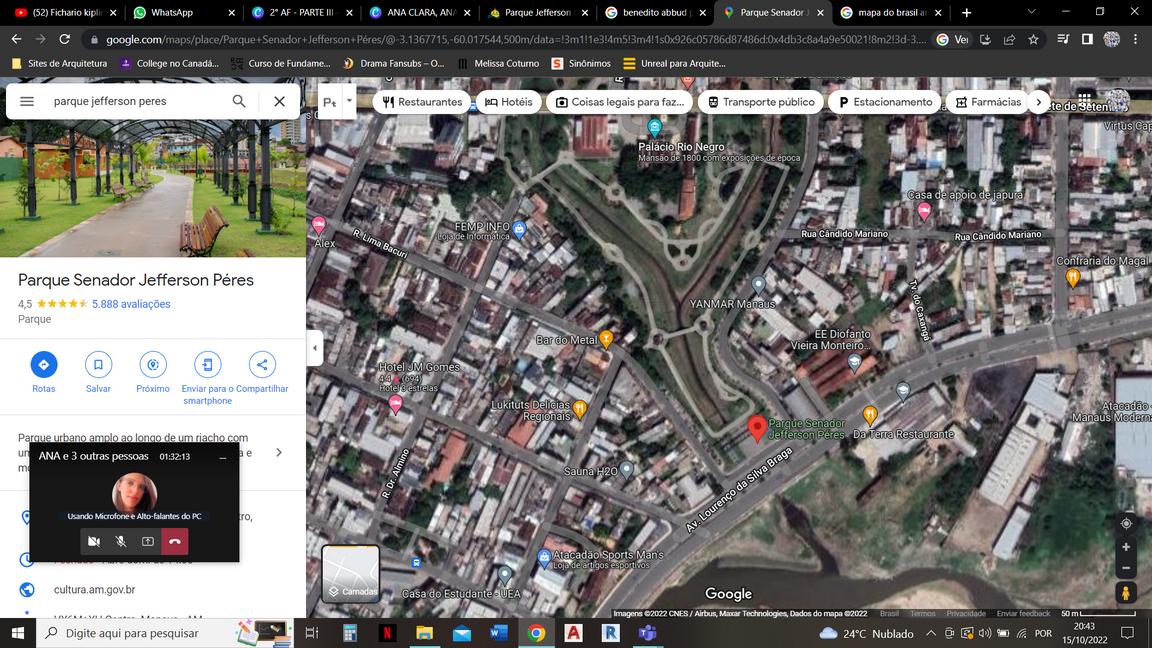Hang up the call with red button
Screen dimensions: 1152x648
(175, 541)
